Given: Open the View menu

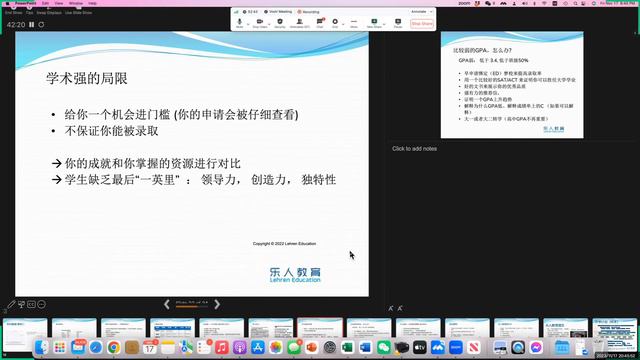Looking at the screenshot, I should pos(59,3).
